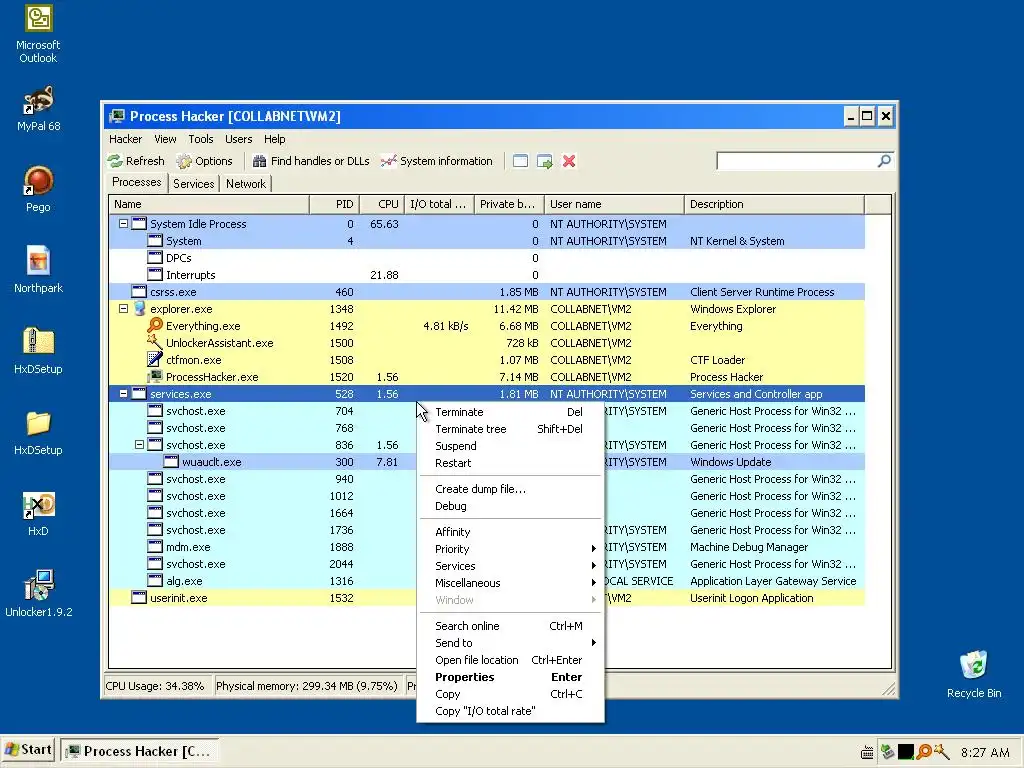
Task: Select the Processes tab
Action: click(x=136, y=182)
